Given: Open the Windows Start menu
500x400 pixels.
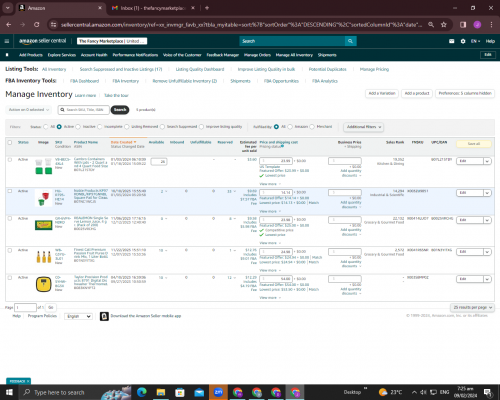Looking at the screenshot, I should [9, 392].
